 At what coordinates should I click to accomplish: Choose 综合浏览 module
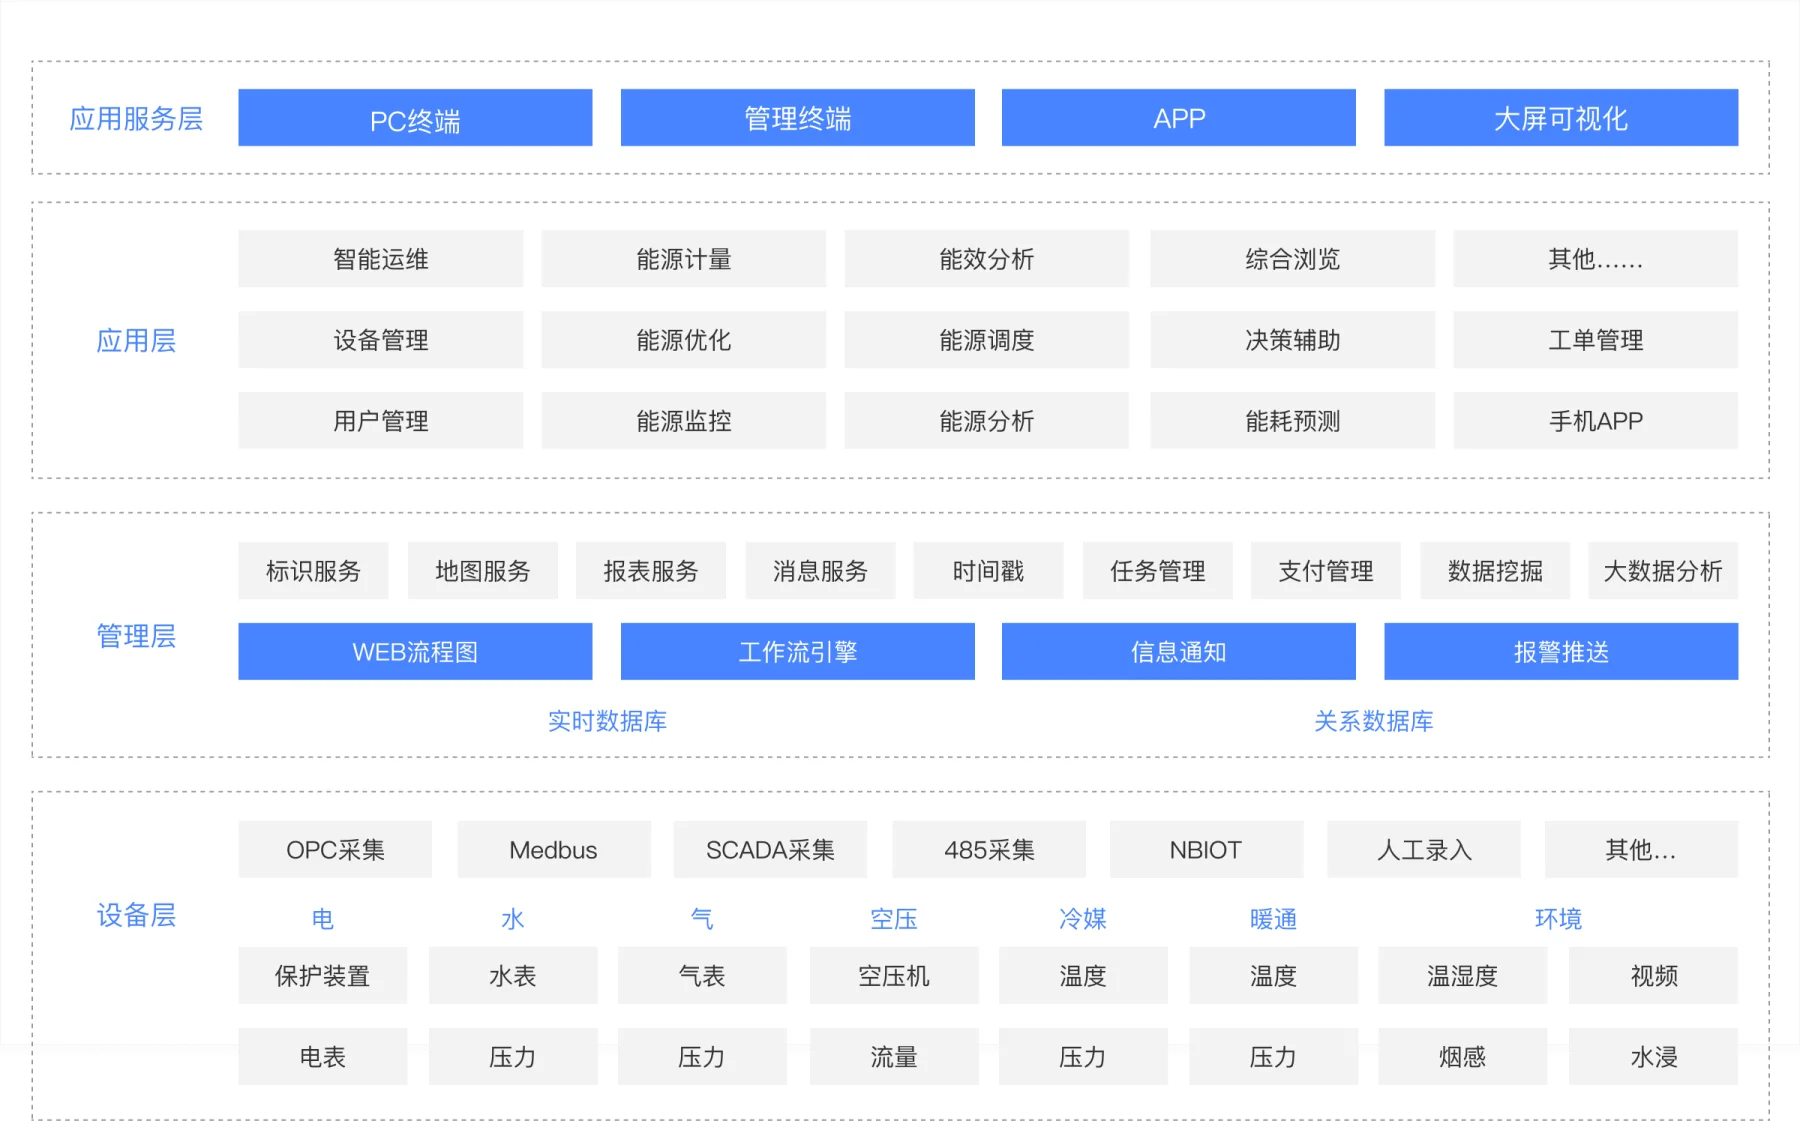click(x=1293, y=259)
